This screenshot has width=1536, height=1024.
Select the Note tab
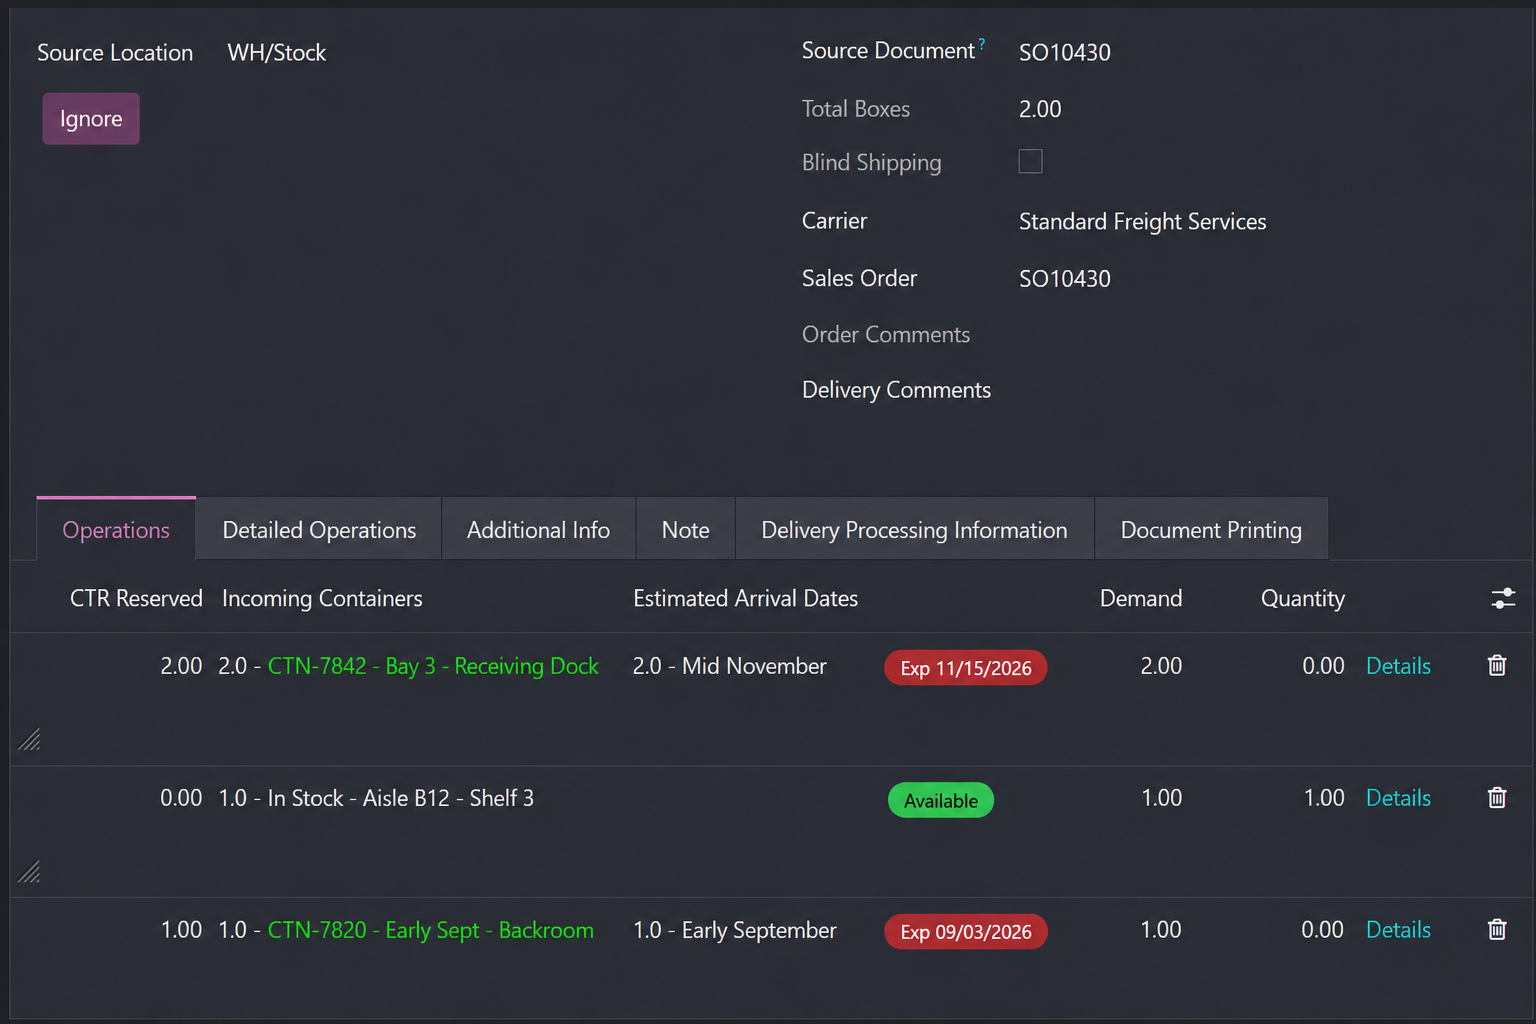click(x=685, y=530)
